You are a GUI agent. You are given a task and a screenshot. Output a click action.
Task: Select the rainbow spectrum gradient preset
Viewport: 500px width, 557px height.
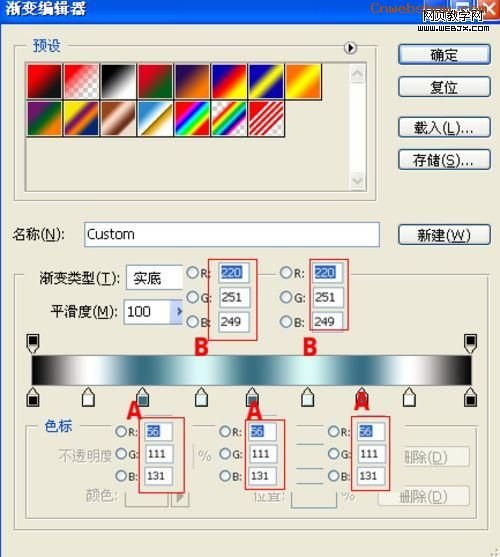(192, 119)
